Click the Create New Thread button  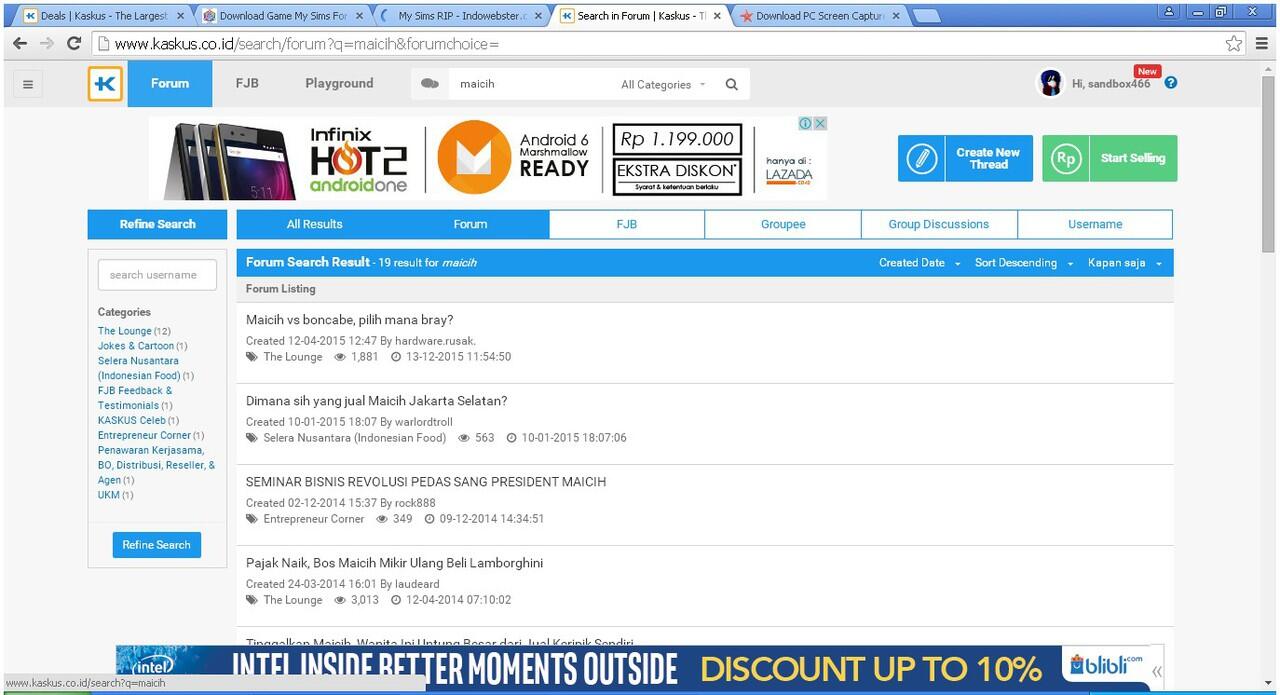pyautogui.click(x=965, y=158)
